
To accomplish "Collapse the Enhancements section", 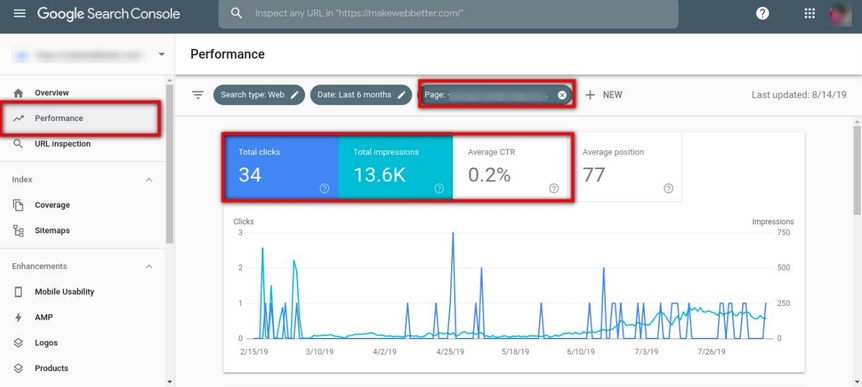I will point(148,266).
